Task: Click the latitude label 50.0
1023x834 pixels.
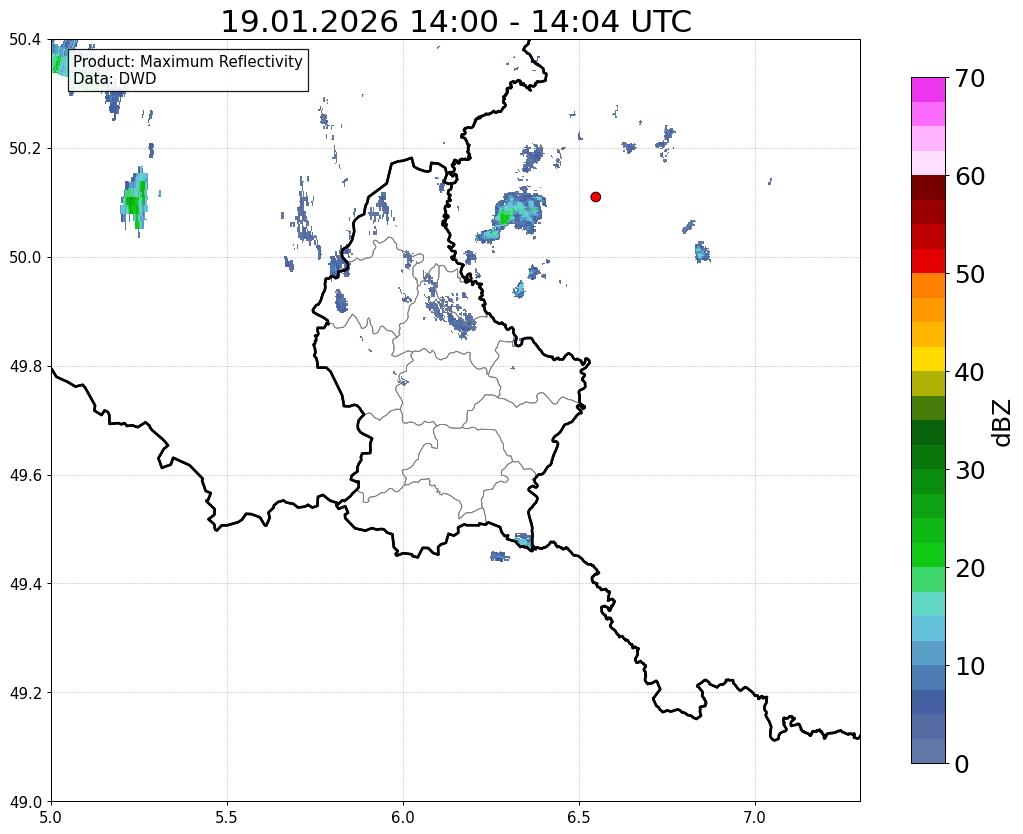Action: click(x=25, y=258)
